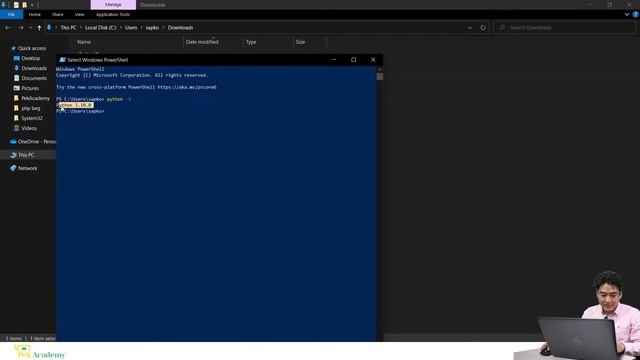Click the OneDrive cloud icon
This screenshot has width=640, height=360.
[x=13, y=142]
